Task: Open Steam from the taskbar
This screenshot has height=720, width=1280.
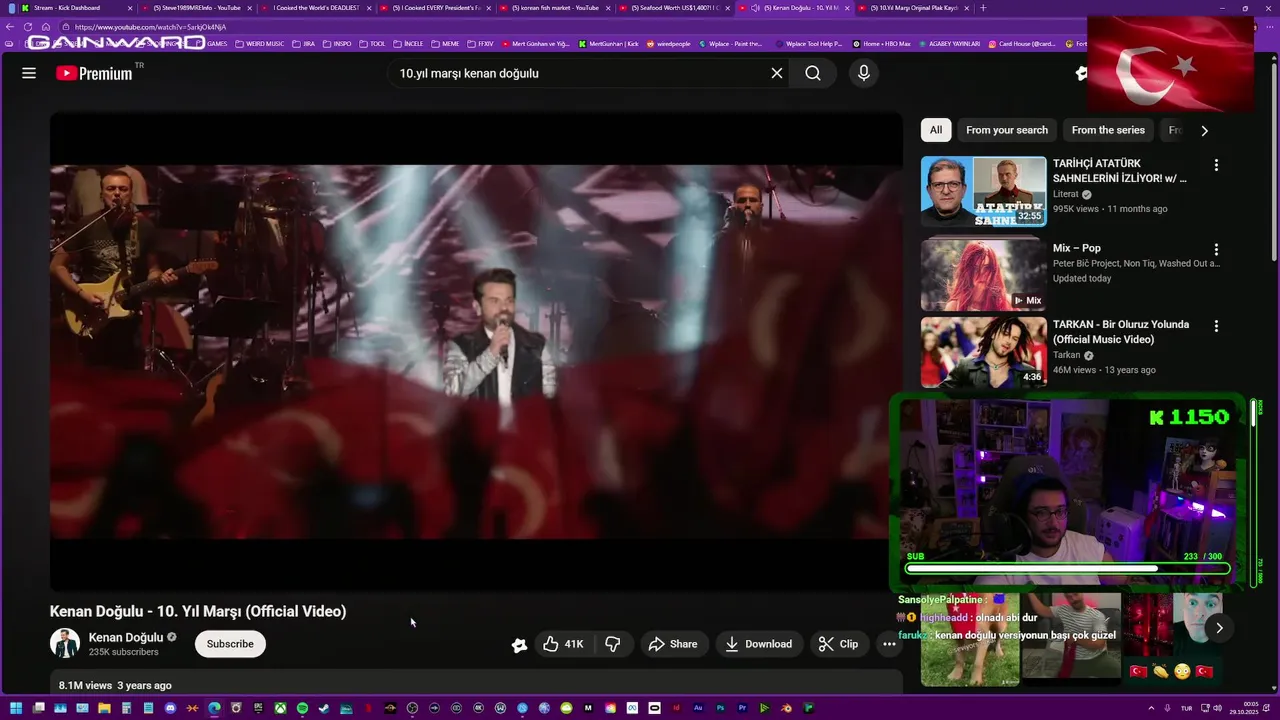Action: point(324,708)
